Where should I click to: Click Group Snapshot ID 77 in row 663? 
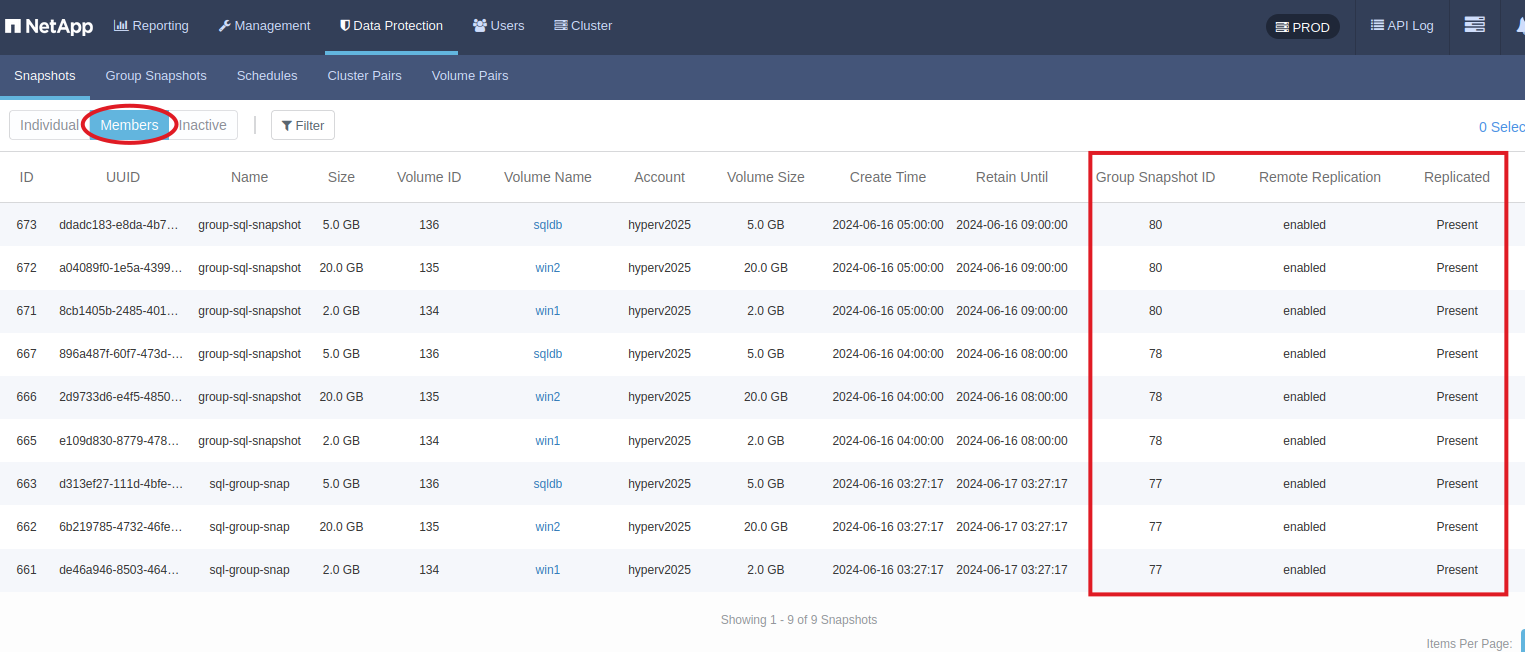[1155, 484]
